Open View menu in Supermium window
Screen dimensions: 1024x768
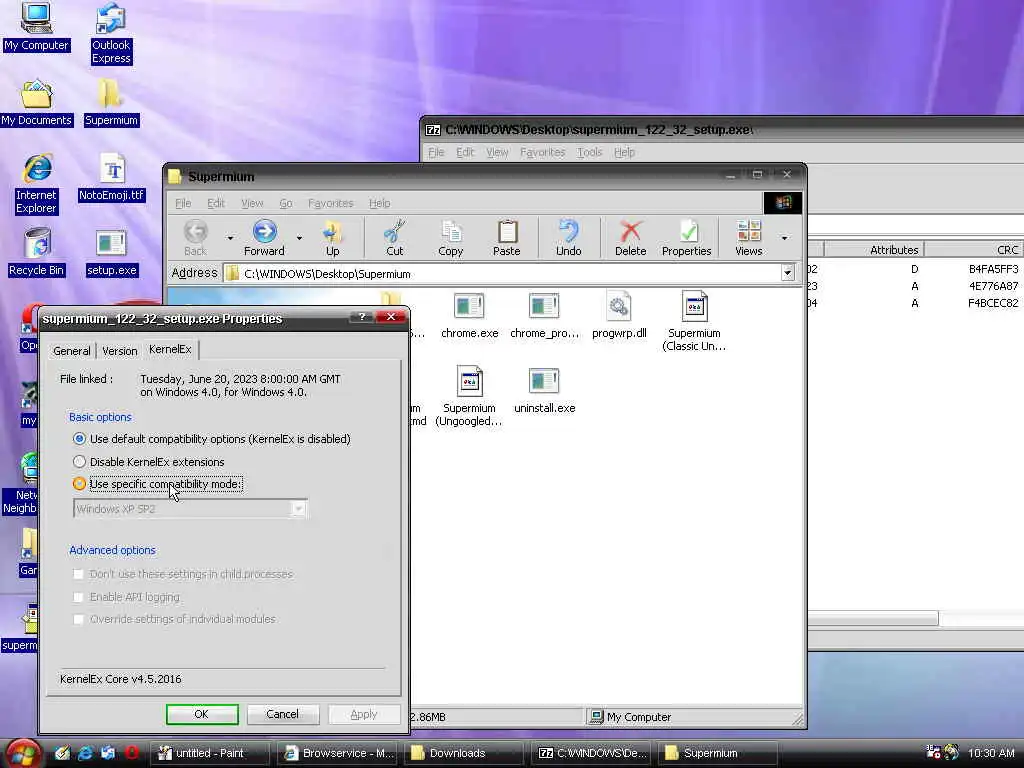tap(252, 203)
